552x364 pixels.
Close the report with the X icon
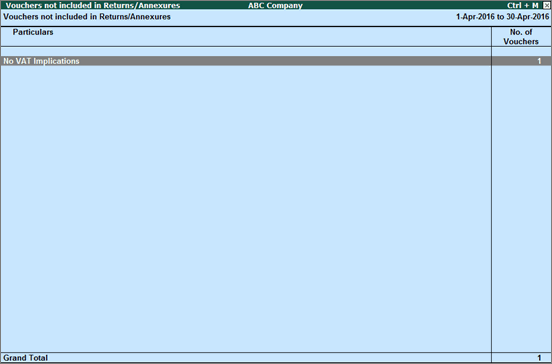point(546,5)
